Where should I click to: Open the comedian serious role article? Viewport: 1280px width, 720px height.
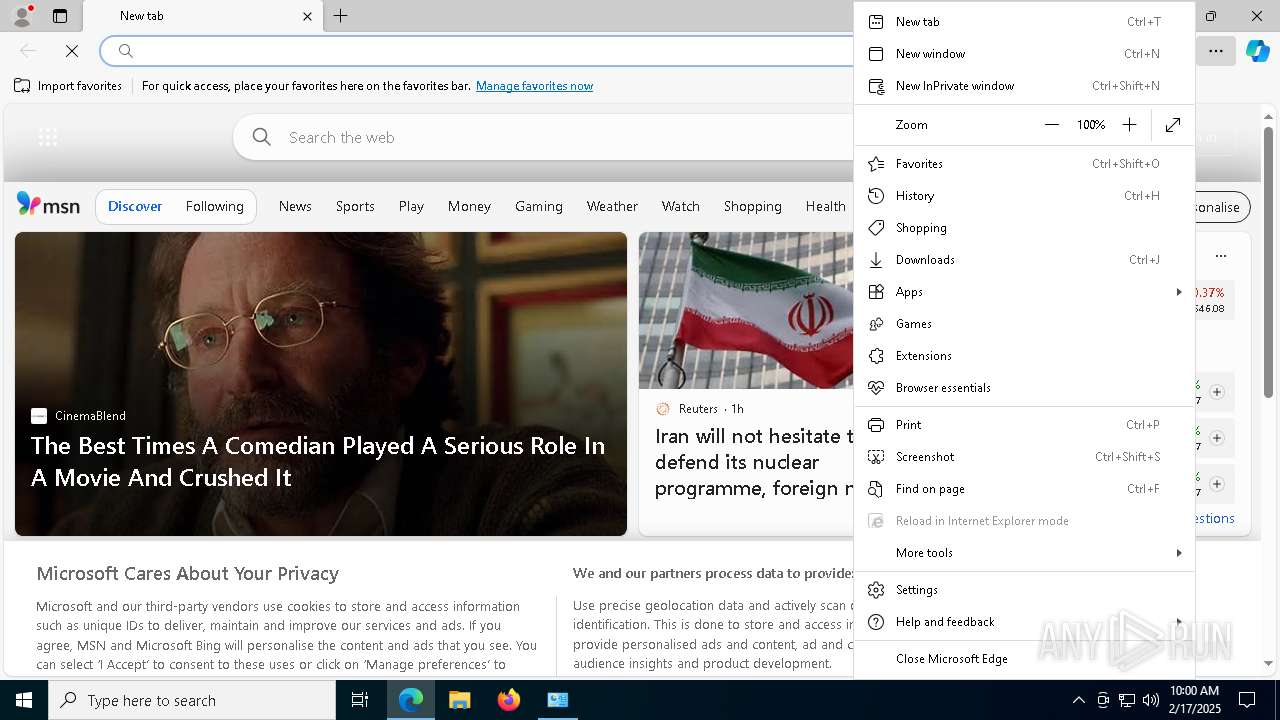(x=318, y=461)
